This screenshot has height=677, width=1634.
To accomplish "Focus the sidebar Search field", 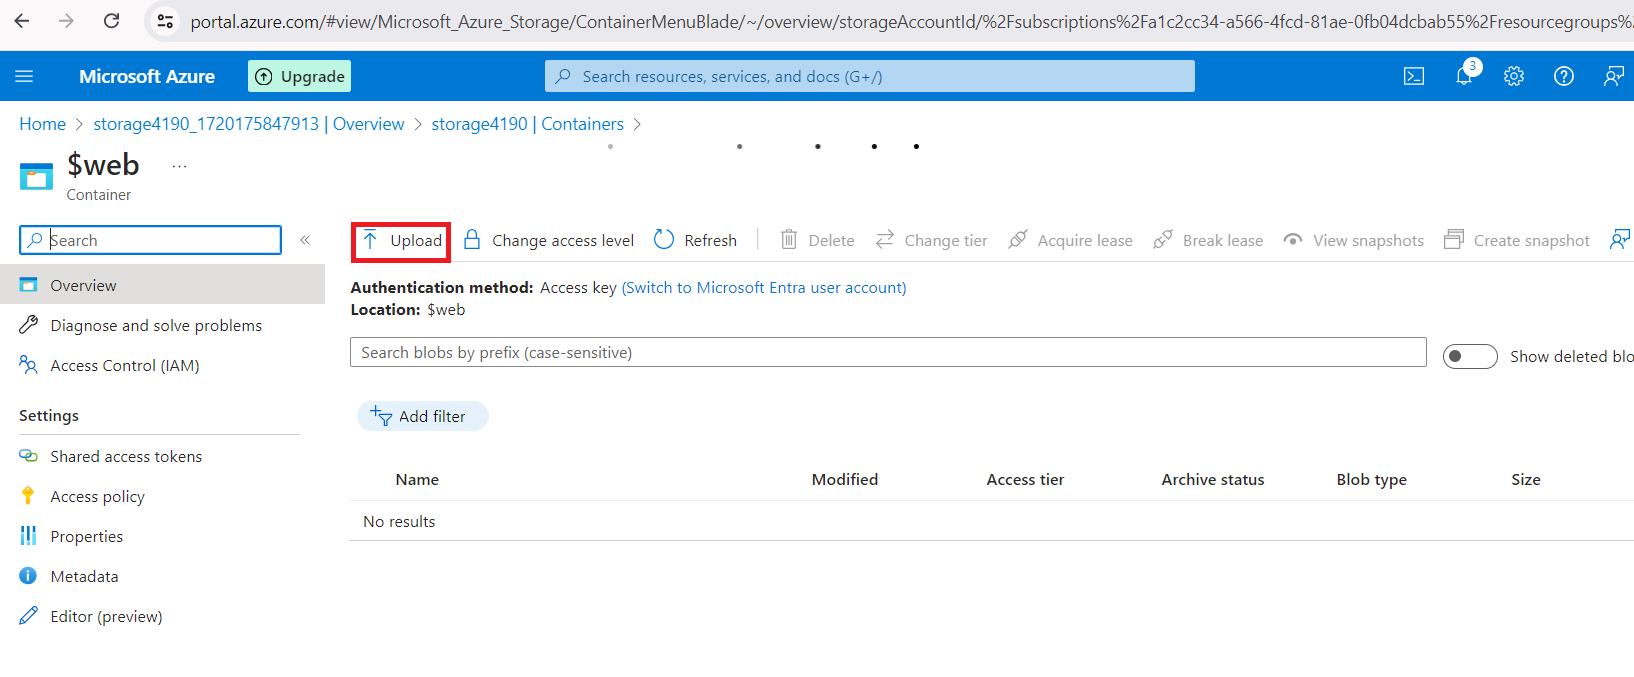I will [150, 240].
